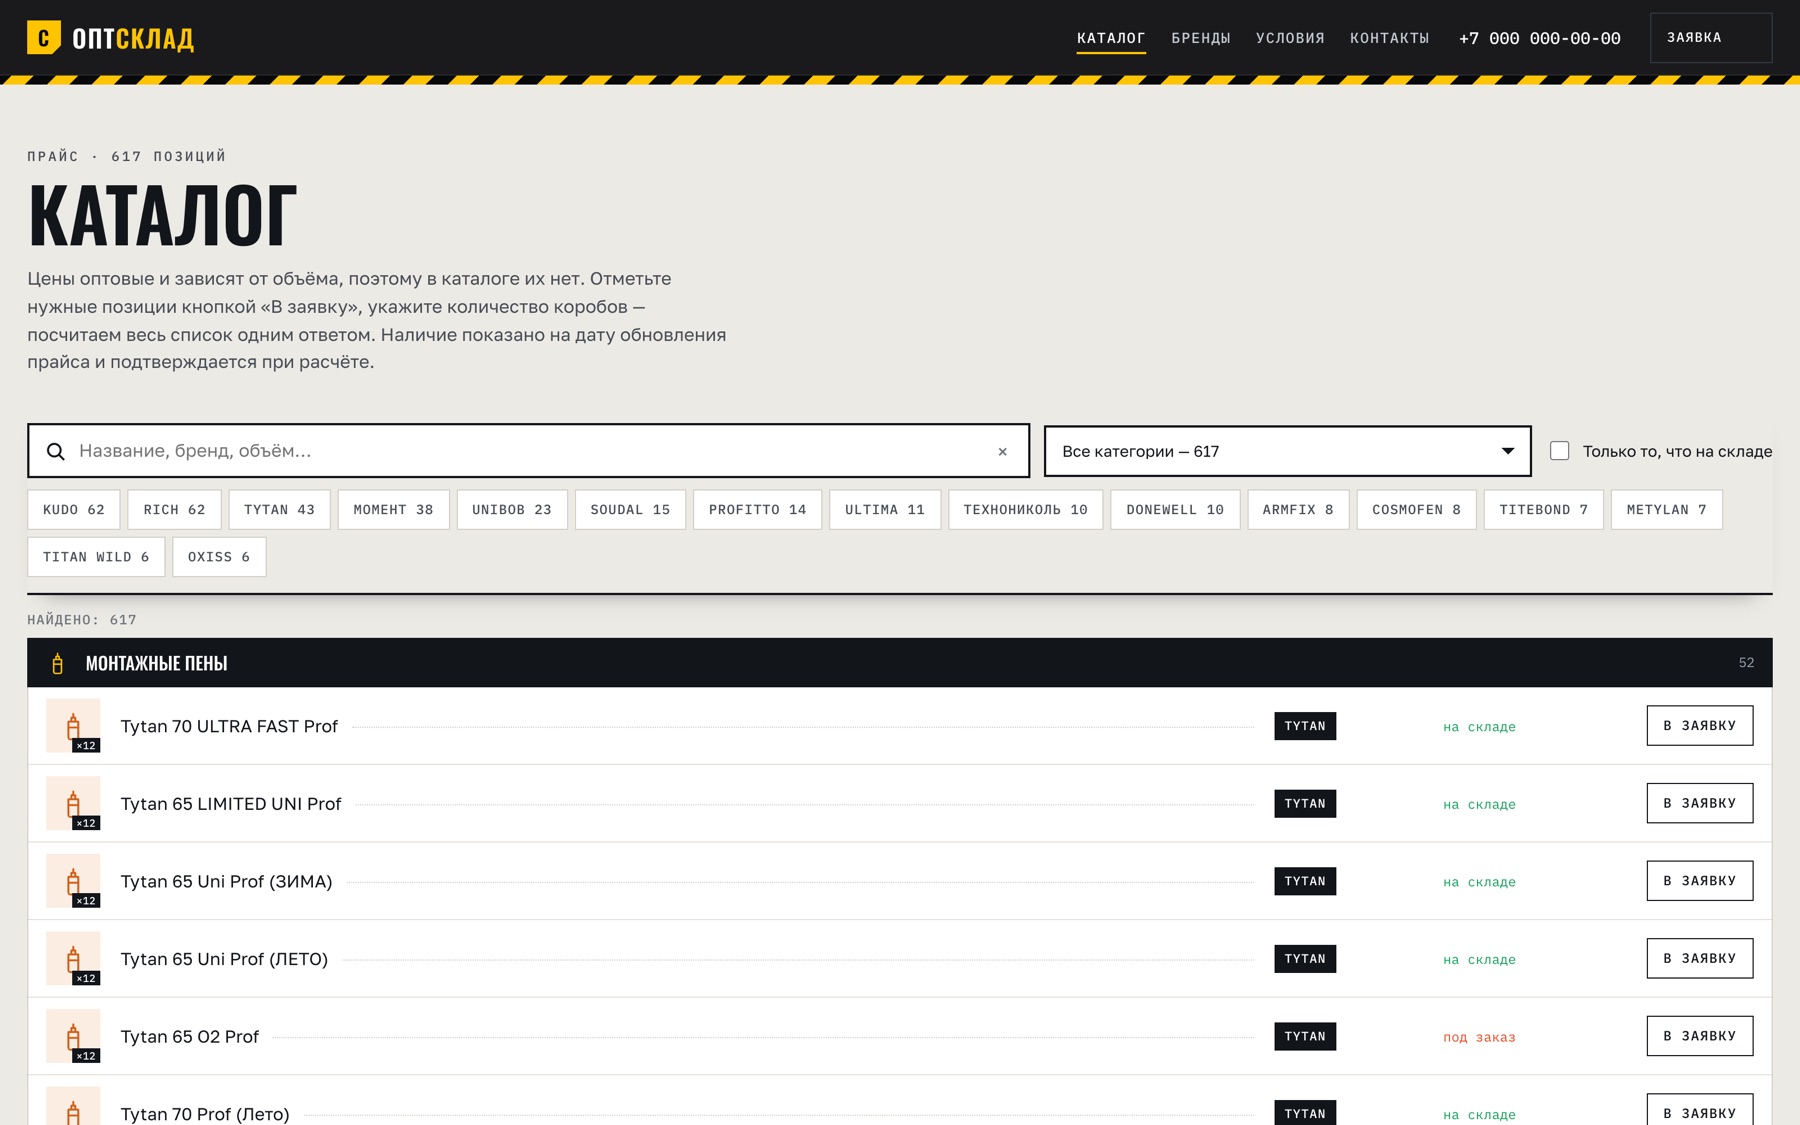The image size is (1800, 1125).
Task: Toggle the METYLAN 7 brand filter
Action: 1667,510
